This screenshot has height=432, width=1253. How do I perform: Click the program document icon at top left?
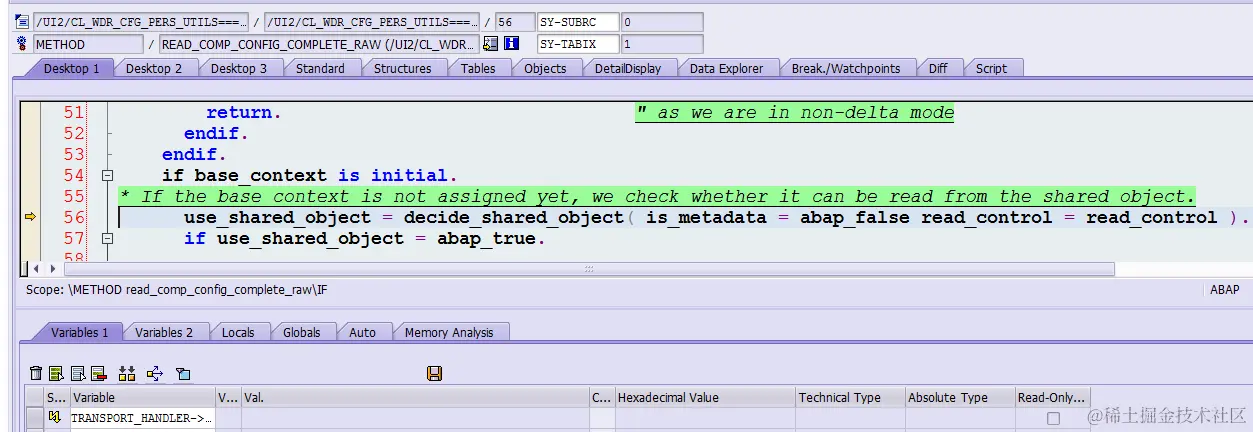(x=23, y=22)
